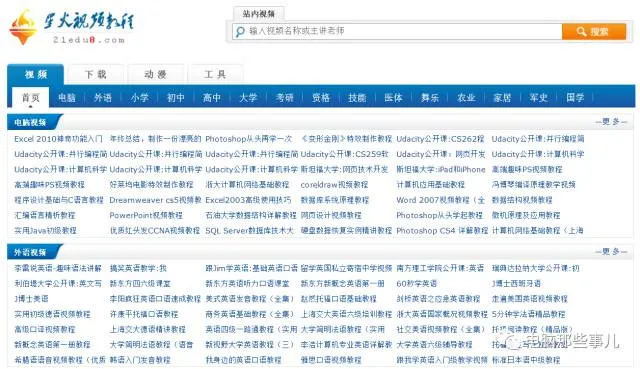Open 搞笑英语教学:我 link
Screen dimensions: 640x369
coord(138,268)
